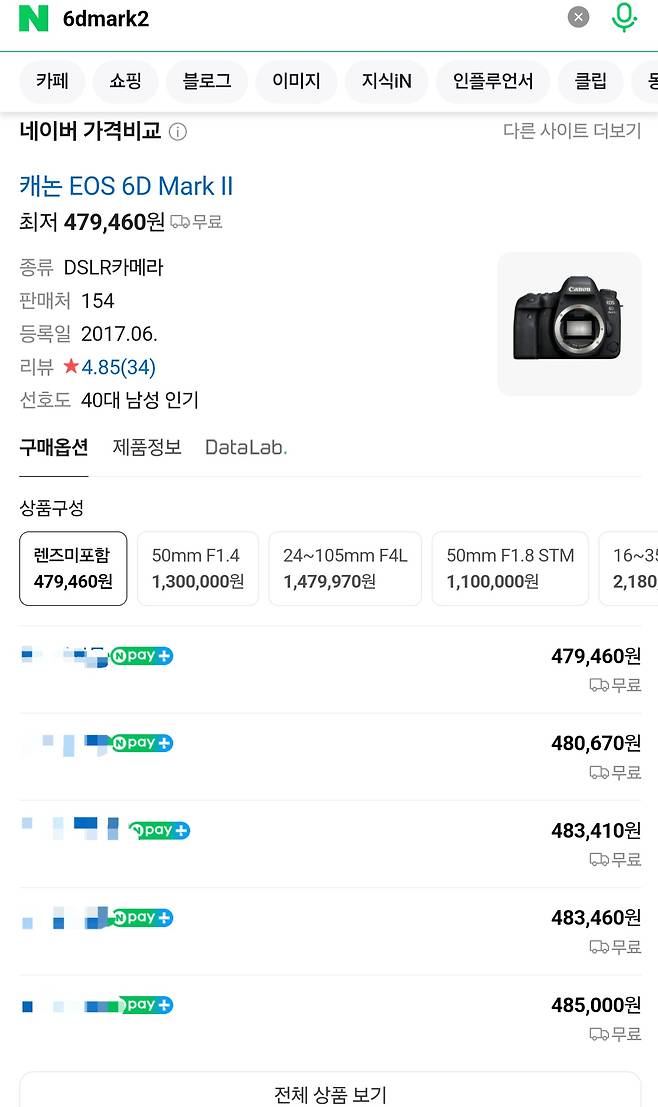Clear the search text with X icon
The width and height of the screenshot is (658, 1107).
(578, 17)
